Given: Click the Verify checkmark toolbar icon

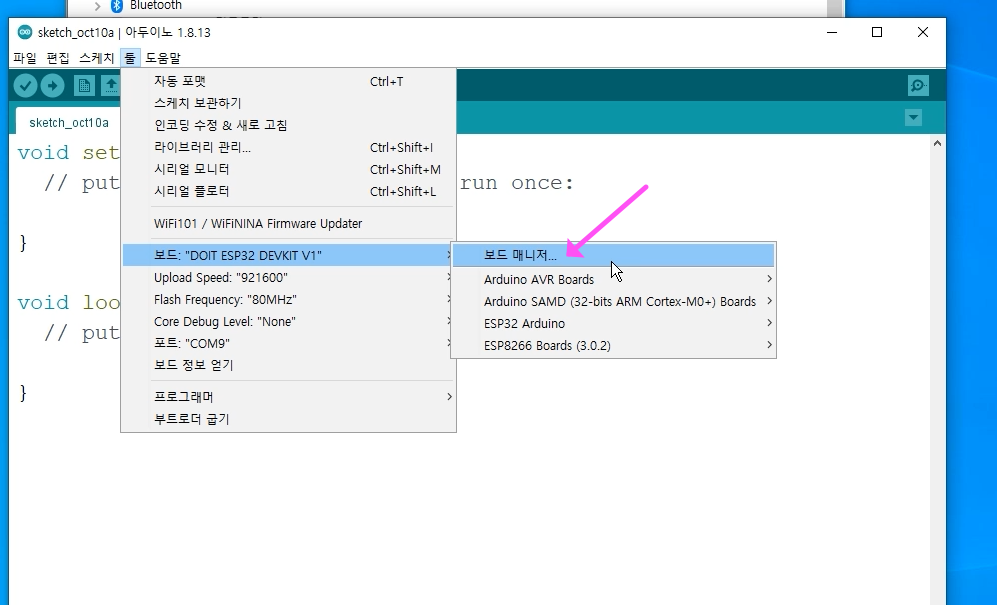Looking at the screenshot, I should pyautogui.click(x=25, y=85).
